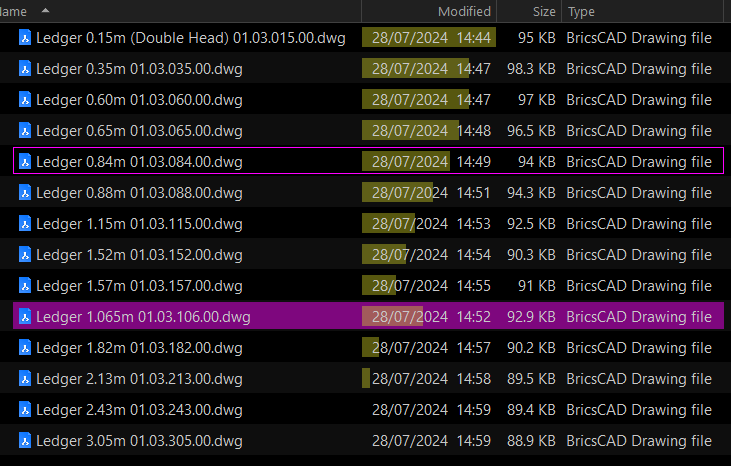
Task: Click the Ledger 1.065m dwg file icon
Action: pyautogui.click(x=25, y=317)
